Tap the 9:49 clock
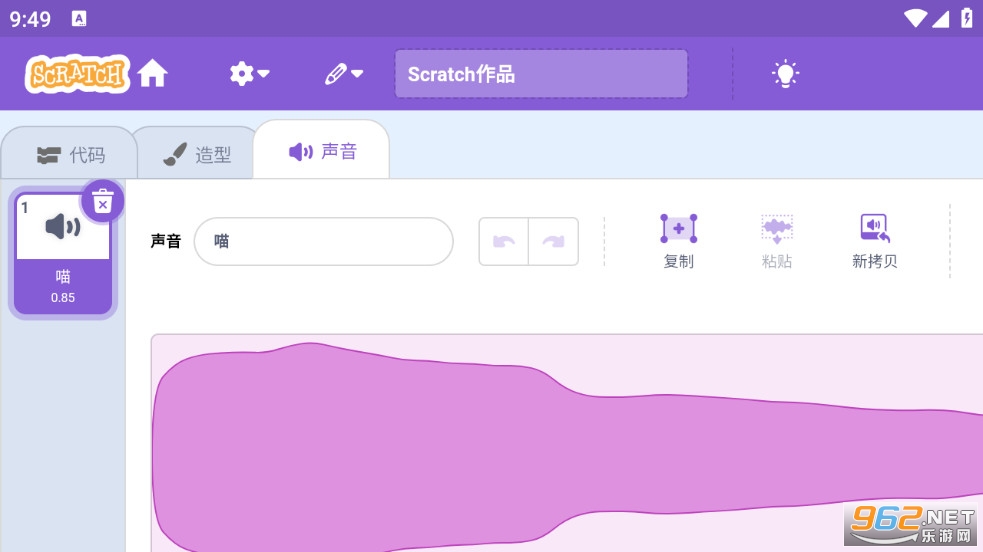The width and height of the screenshot is (983, 552). [30, 19]
